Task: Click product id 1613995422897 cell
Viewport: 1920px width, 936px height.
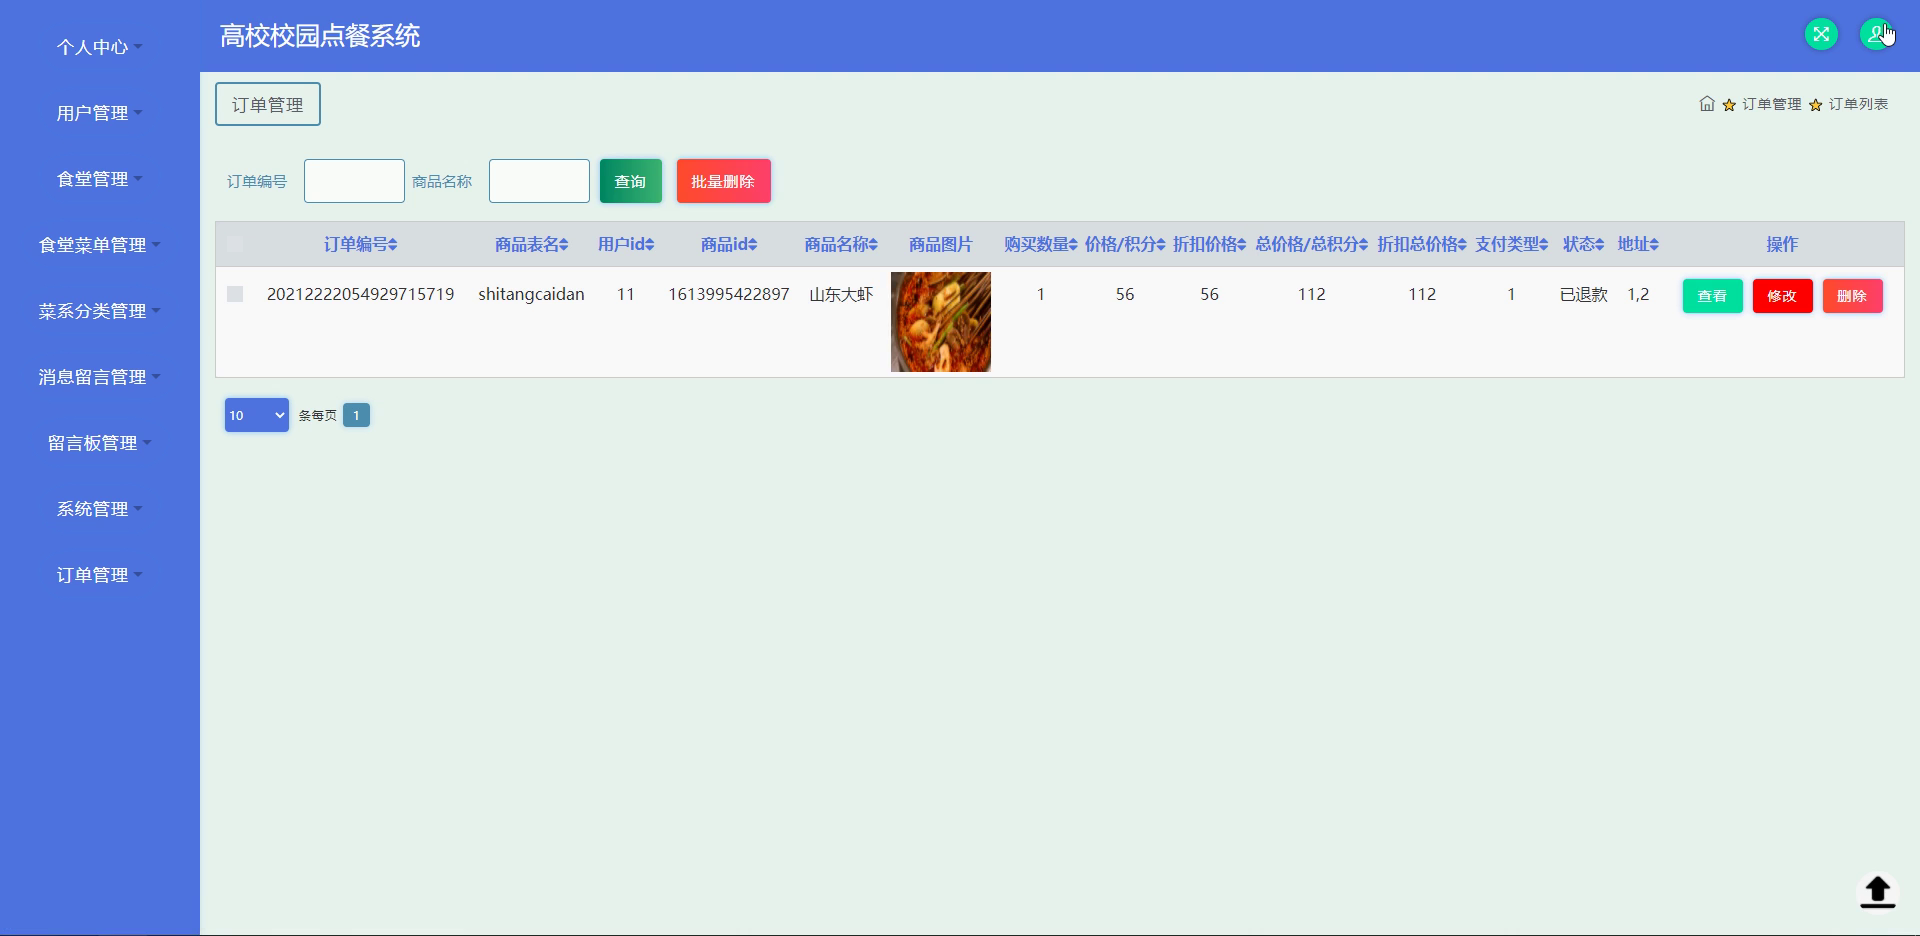Action: click(729, 294)
